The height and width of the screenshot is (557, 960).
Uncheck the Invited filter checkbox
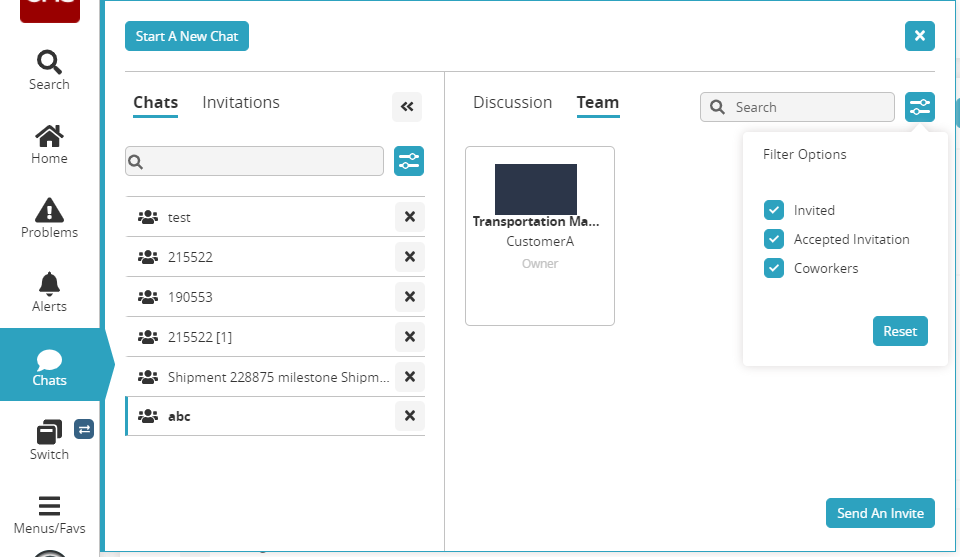(x=773, y=210)
